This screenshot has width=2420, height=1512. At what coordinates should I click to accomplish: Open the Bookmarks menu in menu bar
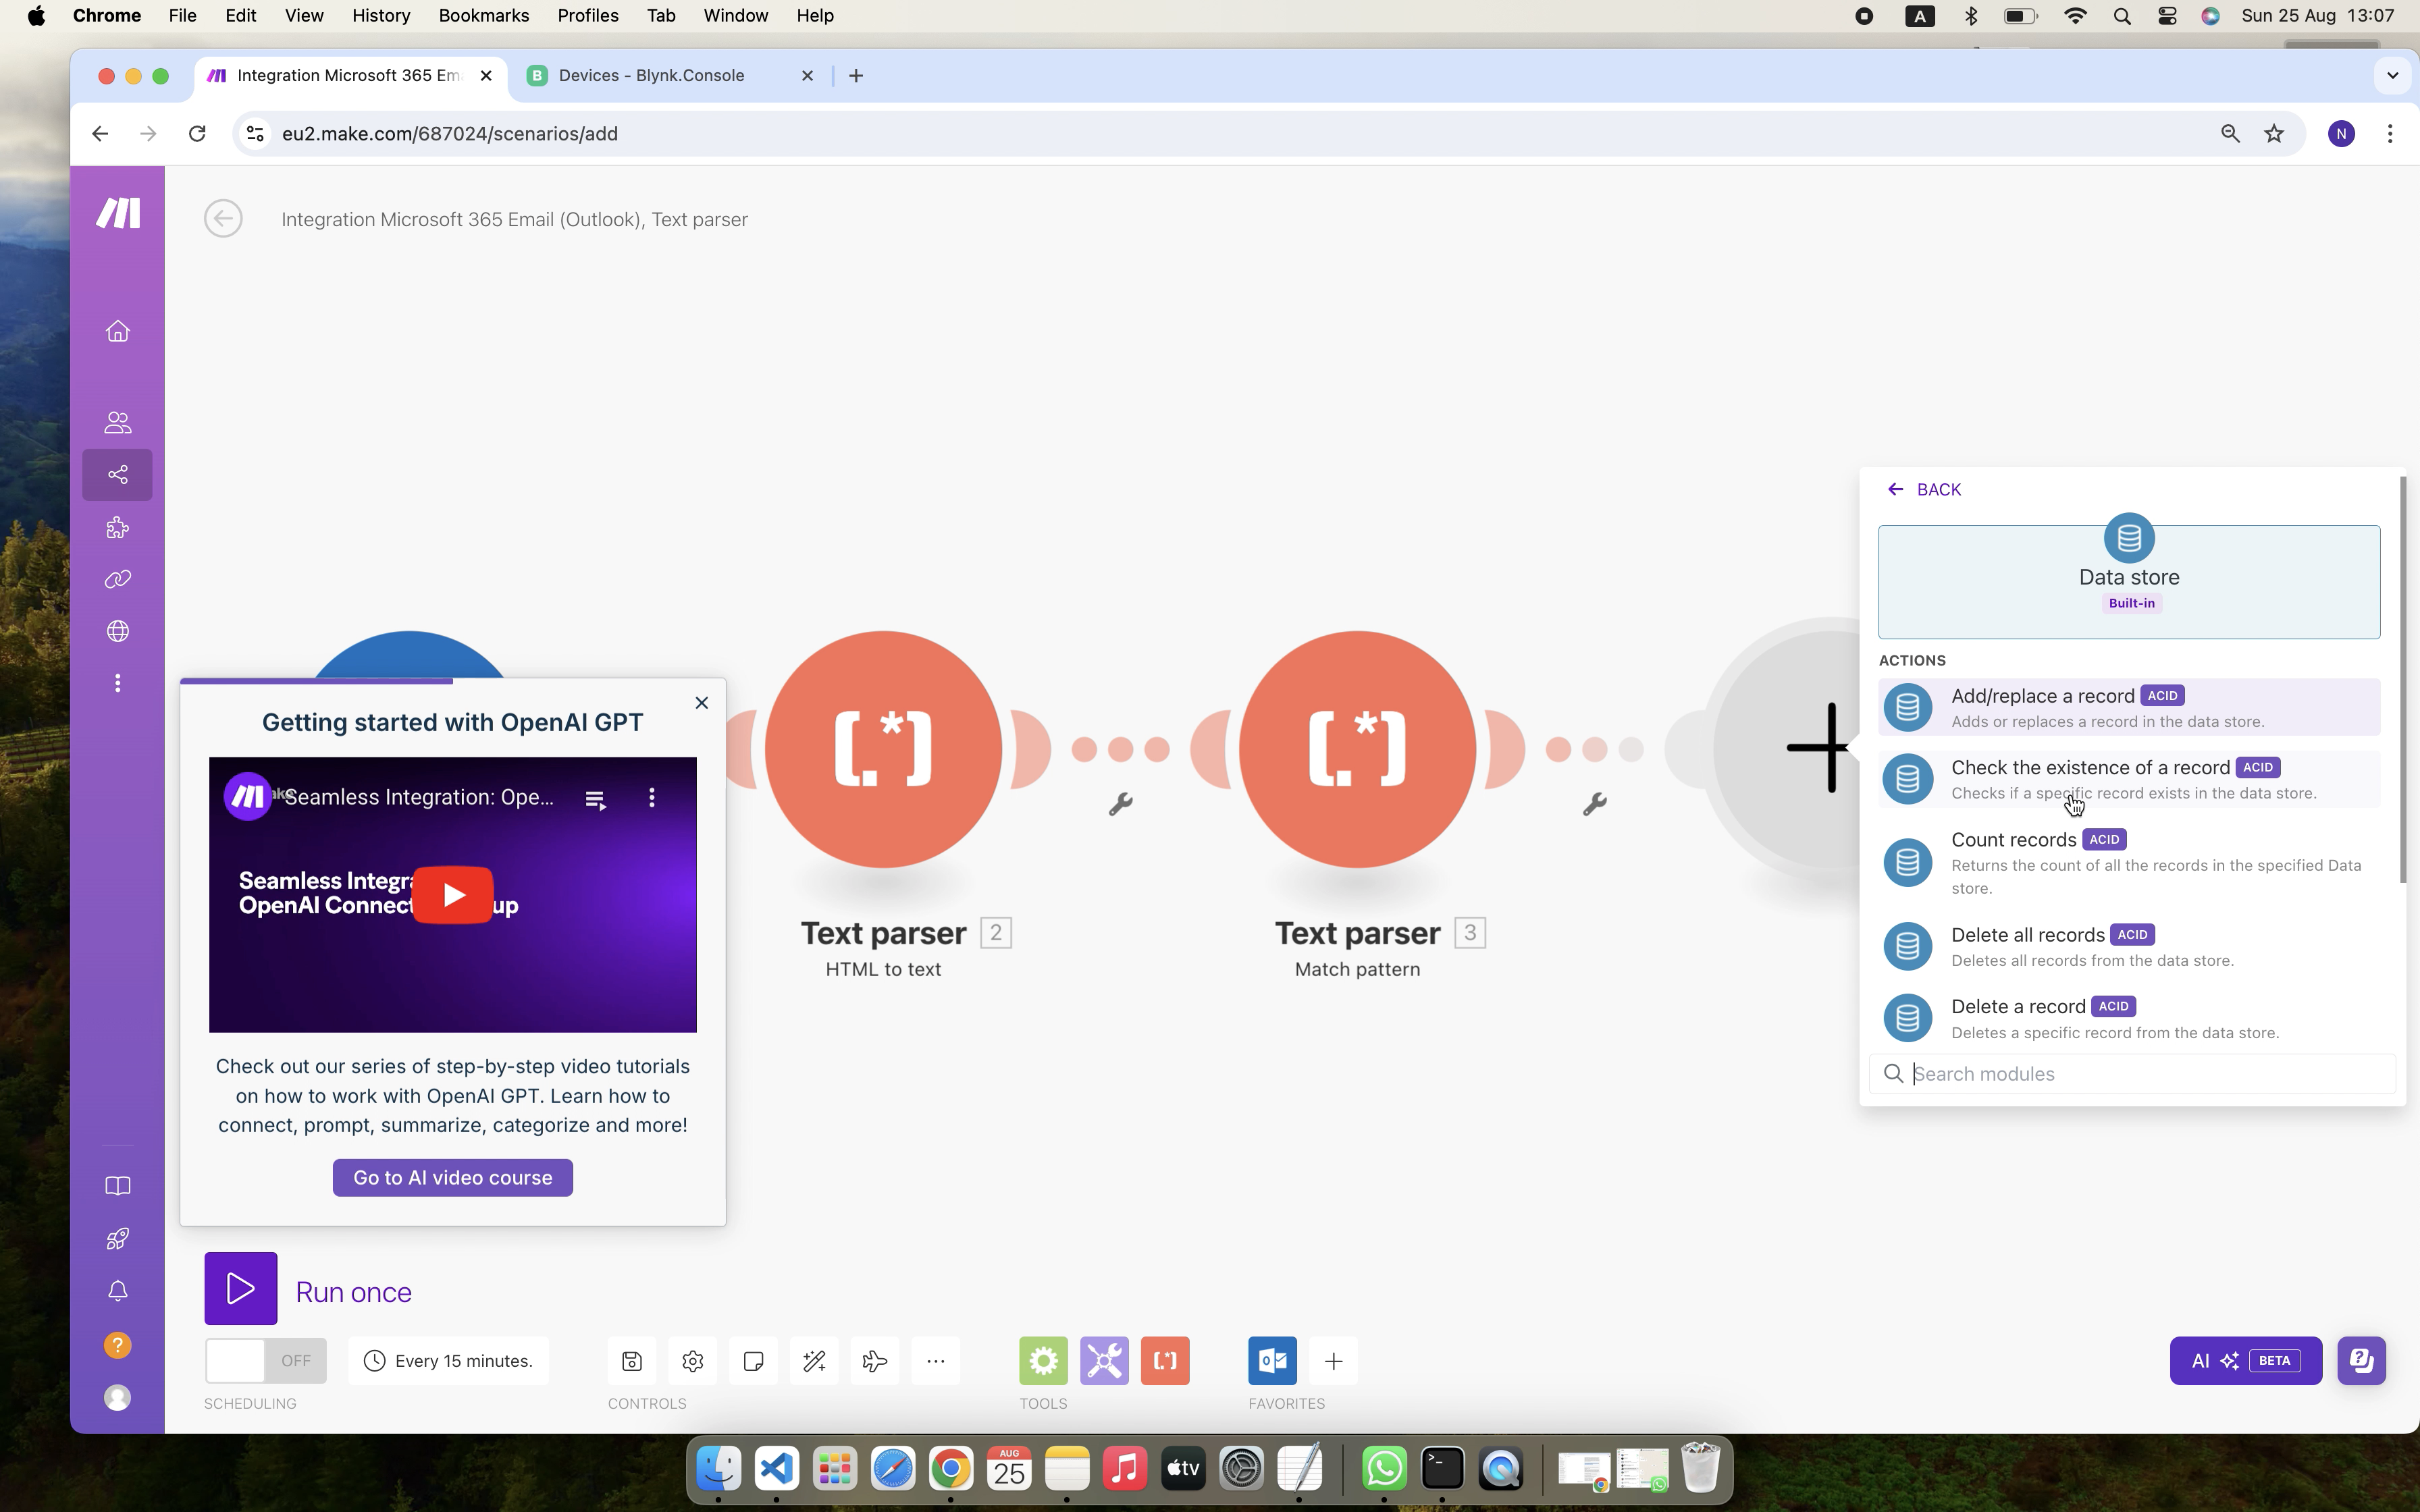(484, 16)
